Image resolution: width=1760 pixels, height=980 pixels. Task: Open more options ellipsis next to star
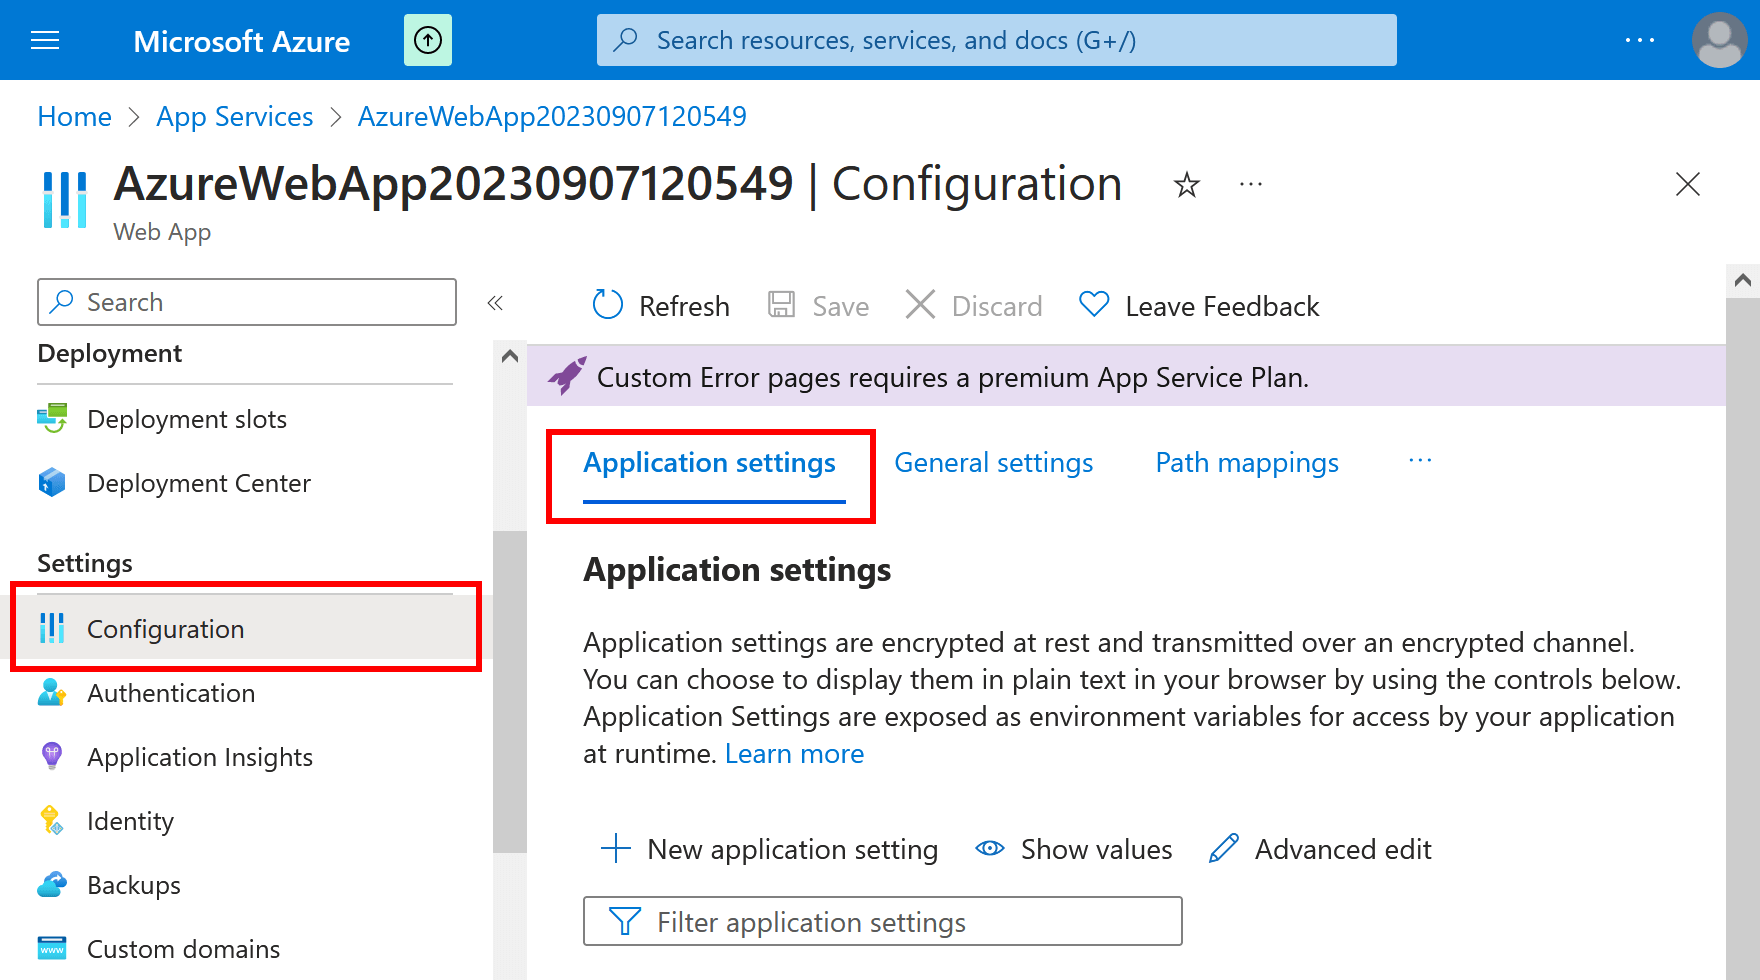(1251, 184)
